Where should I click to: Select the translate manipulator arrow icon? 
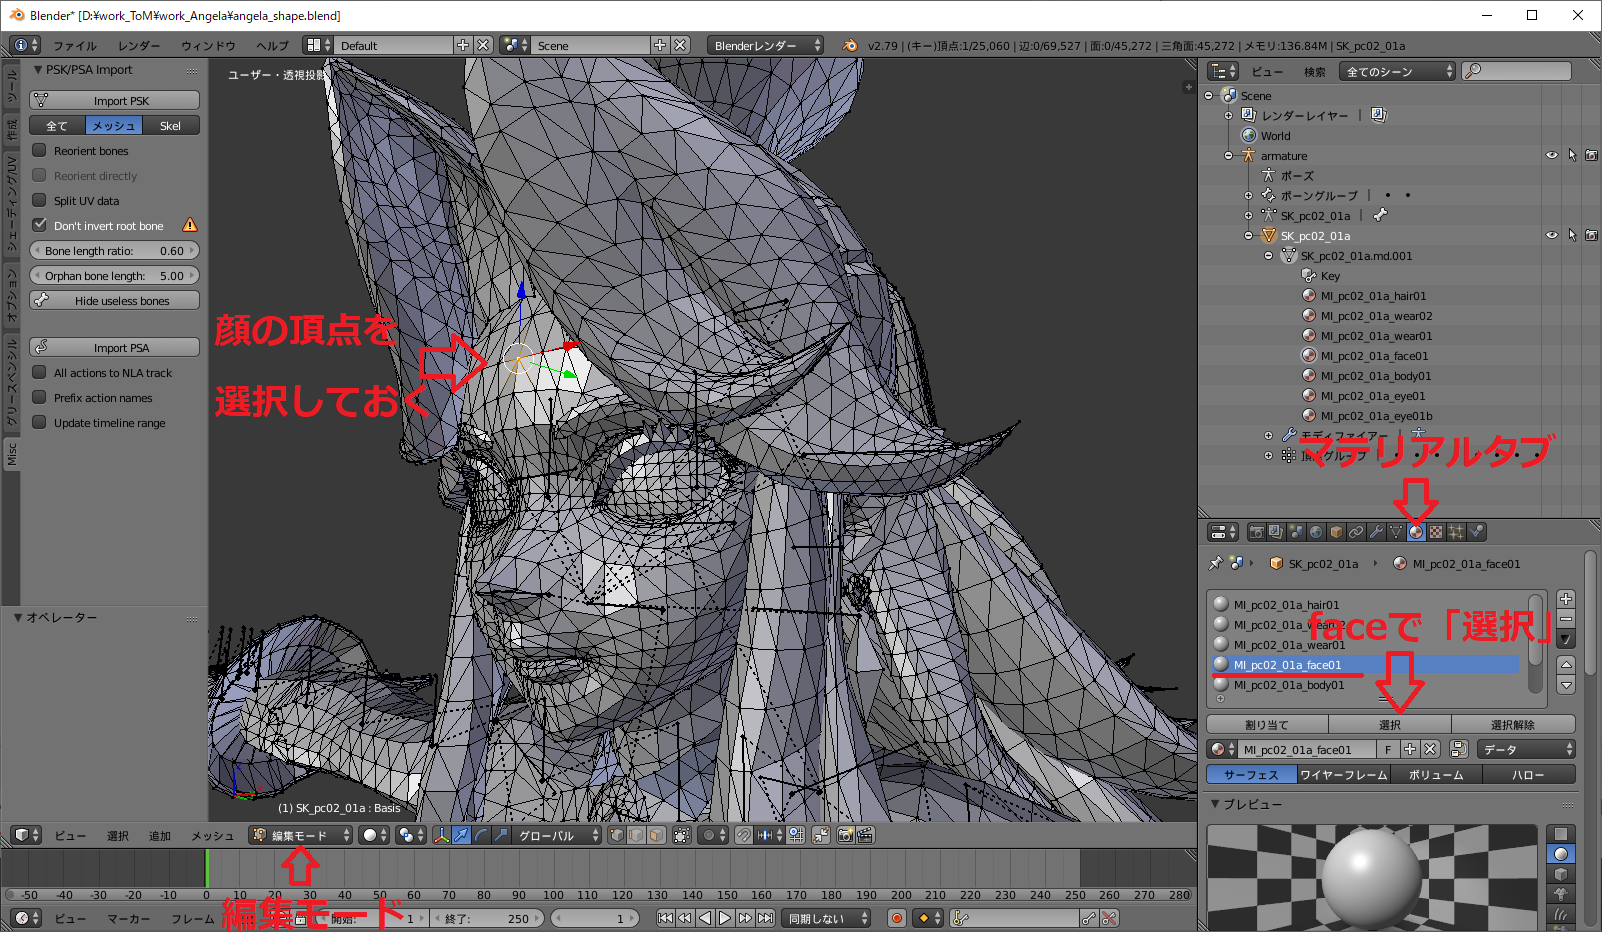(461, 835)
